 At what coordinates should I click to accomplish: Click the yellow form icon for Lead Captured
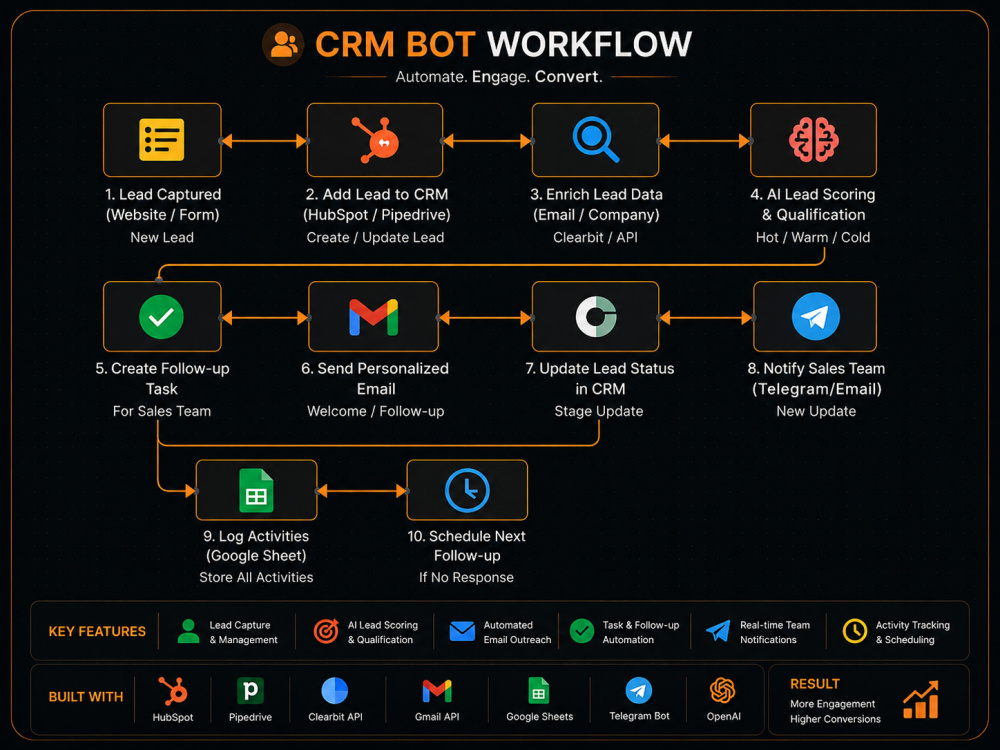click(x=162, y=140)
